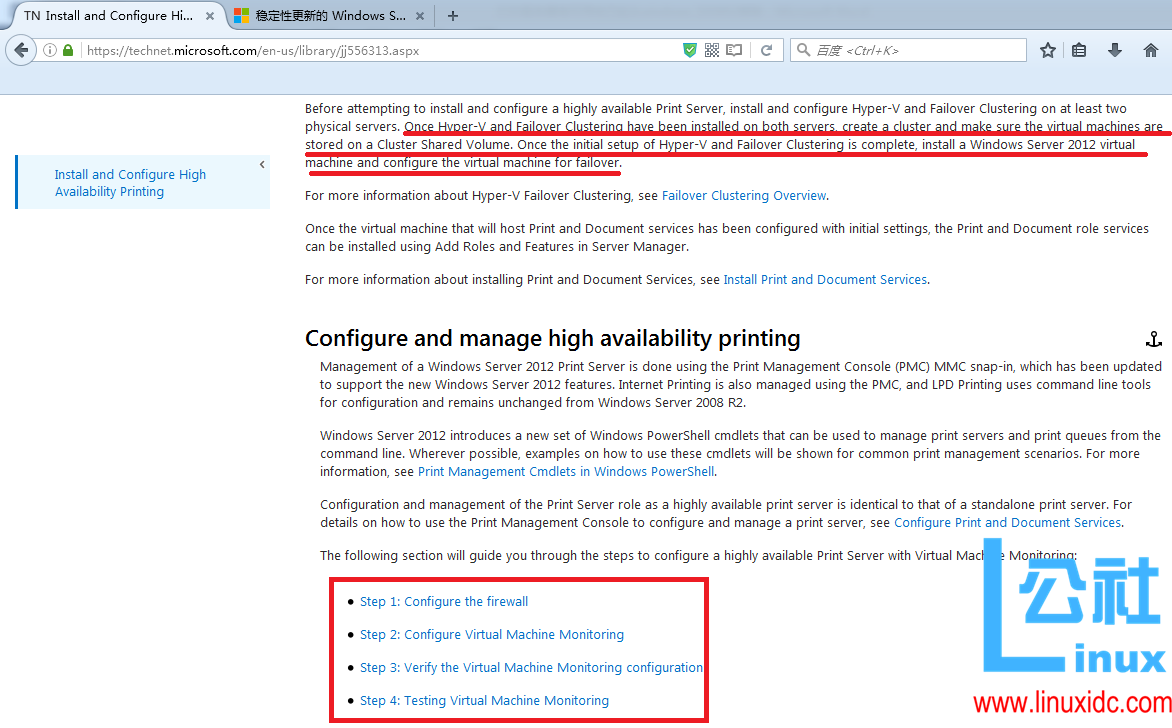Navigate back using the back arrow

coord(20,50)
